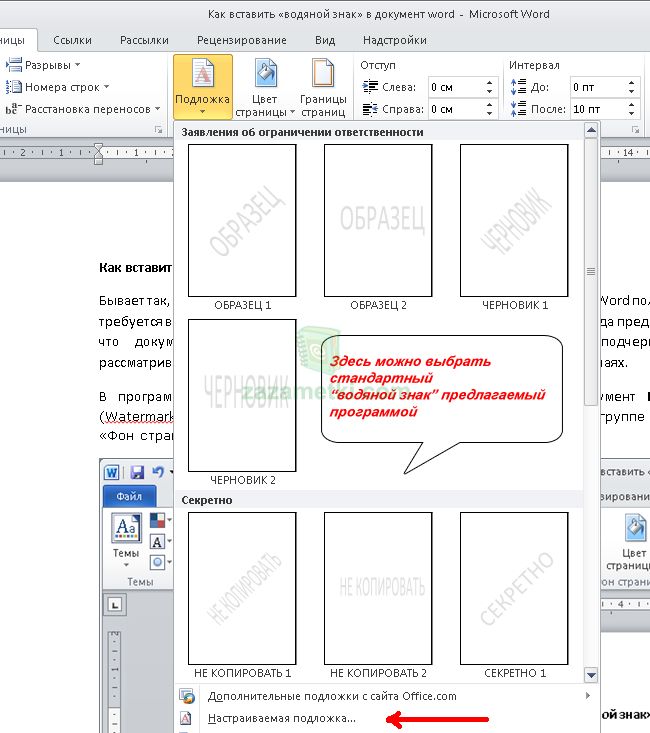650x733 pixels.
Task: Click the Разрывы breaks icon
Action: pyautogui.click(x=14, y=65)
